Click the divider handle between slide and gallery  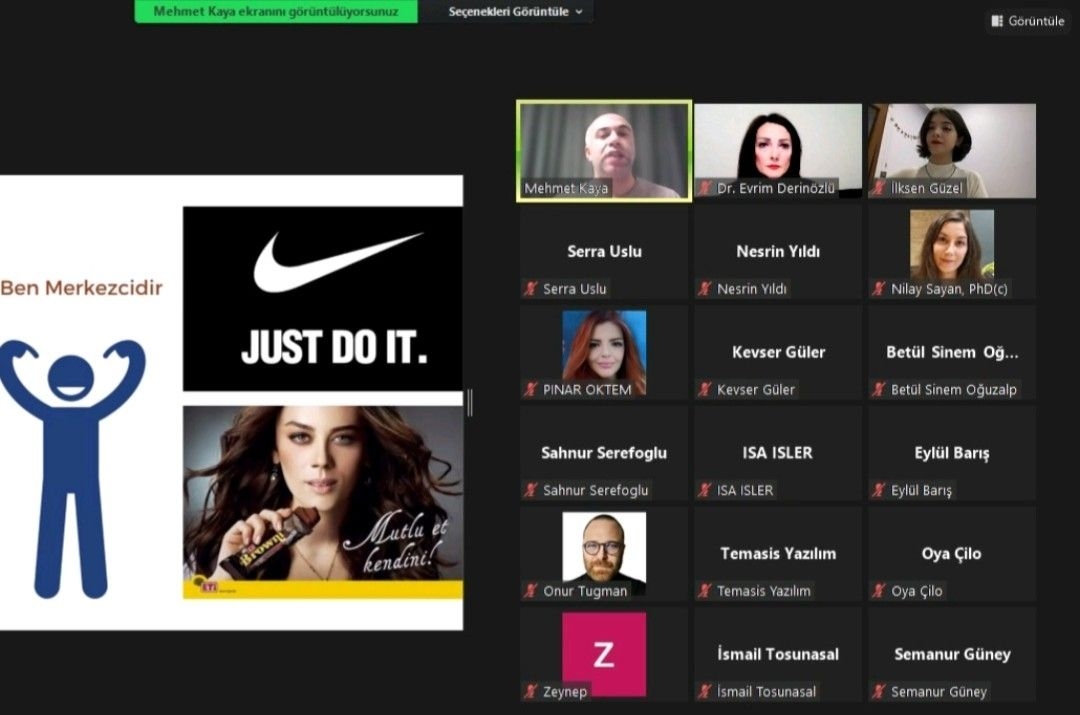[470, 402]
